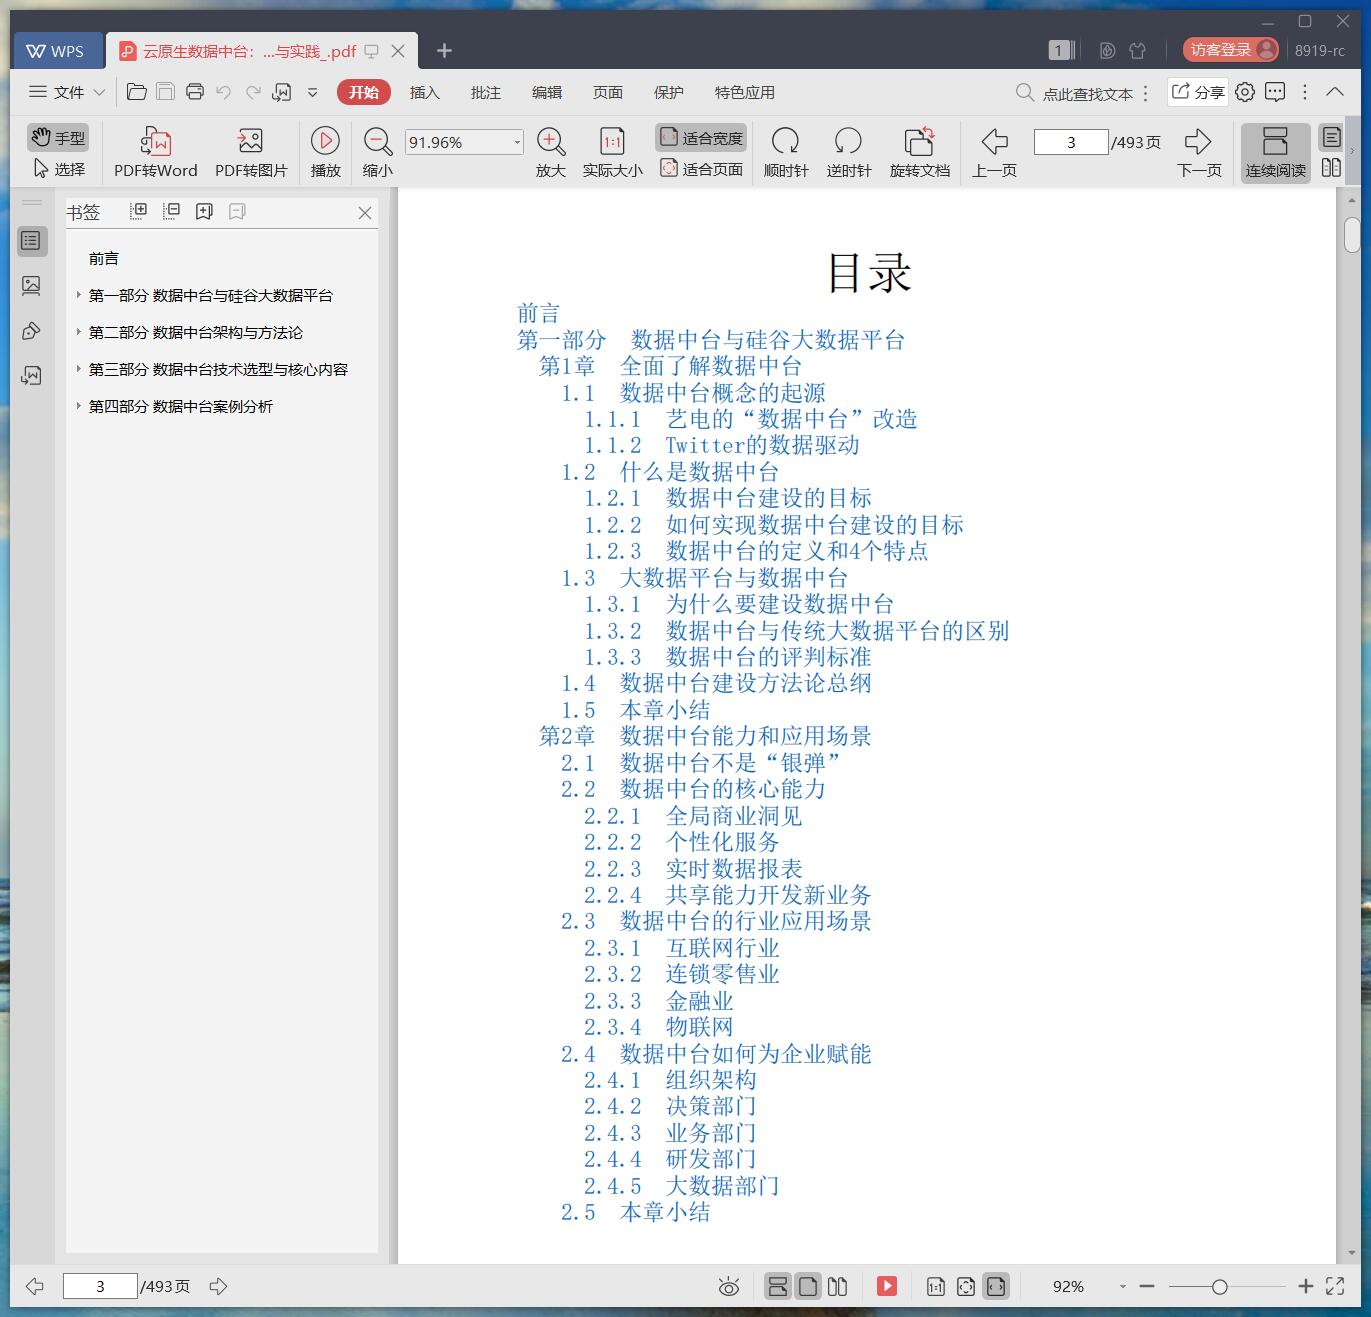The image size is (1371, 1317).
Task: Open the 文件 menu dropdown
Action: 66,92
